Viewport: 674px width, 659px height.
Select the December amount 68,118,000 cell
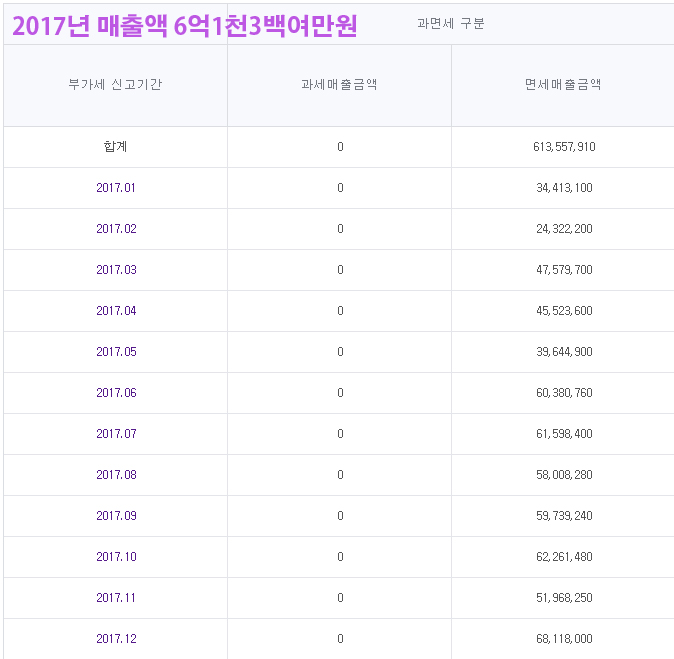(x=564, y=639)
